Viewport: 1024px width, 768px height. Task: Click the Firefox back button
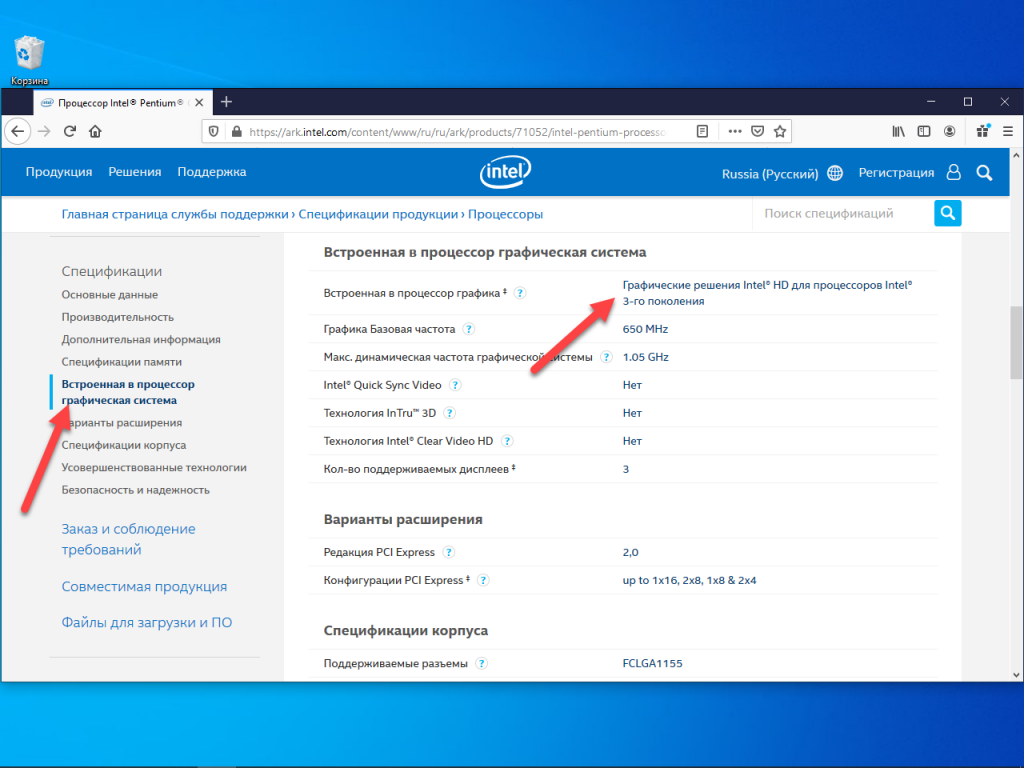(17, 131)
